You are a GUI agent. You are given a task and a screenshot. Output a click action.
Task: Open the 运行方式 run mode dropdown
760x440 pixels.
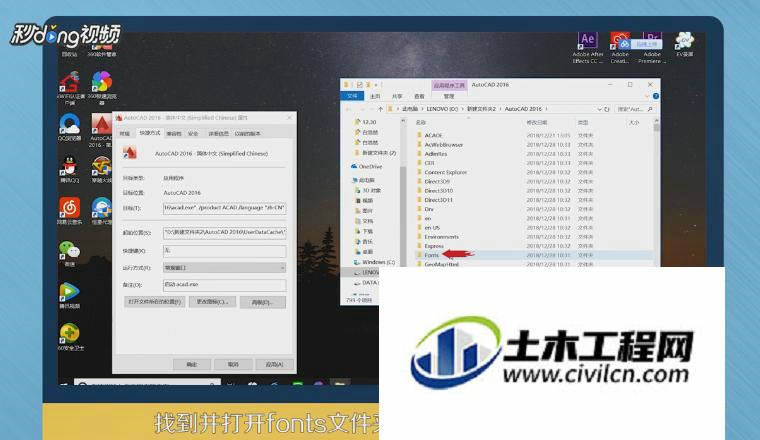(x=224, y=267)
